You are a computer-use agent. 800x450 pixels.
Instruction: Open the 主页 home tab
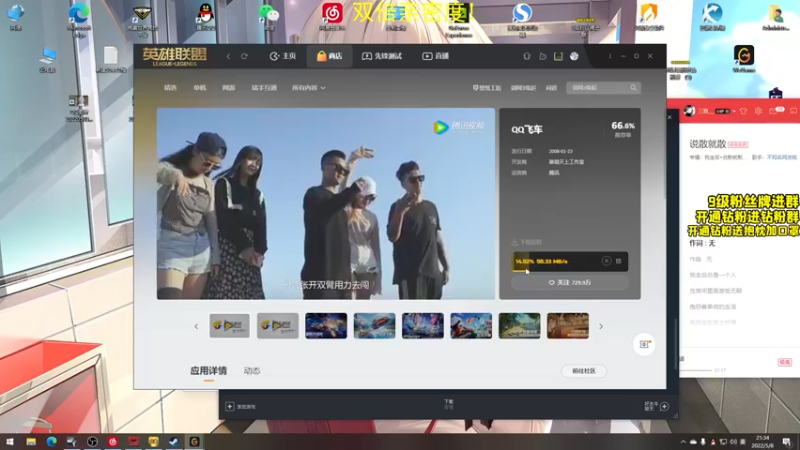[283, 56]
